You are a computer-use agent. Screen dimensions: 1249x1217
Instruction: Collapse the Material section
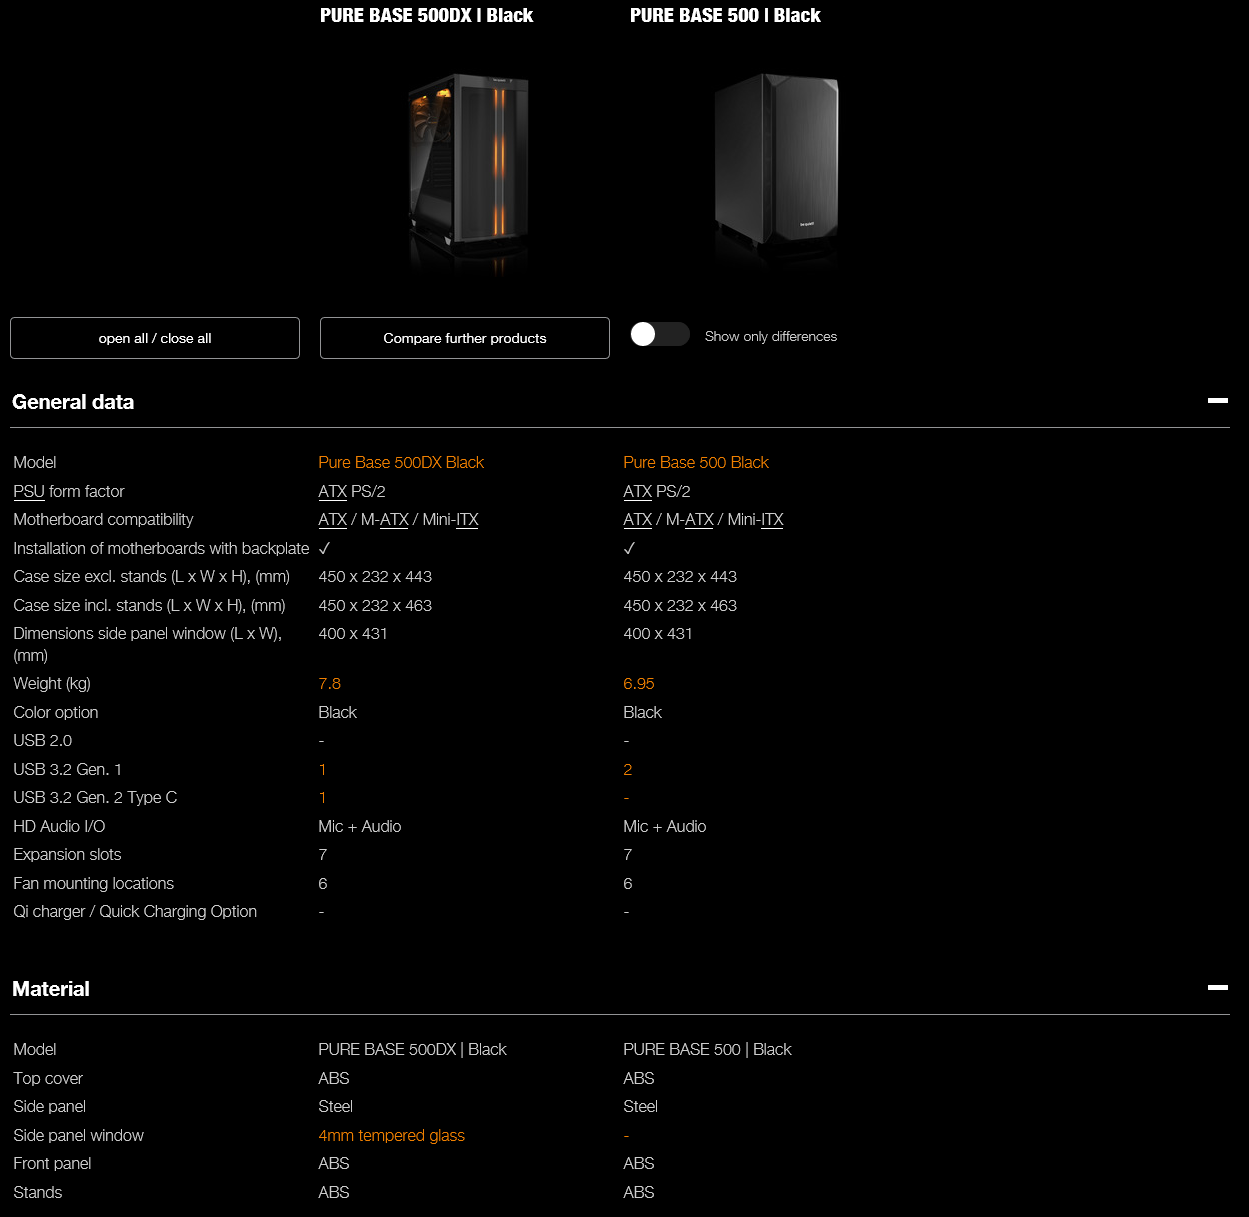coord(1217,987)
